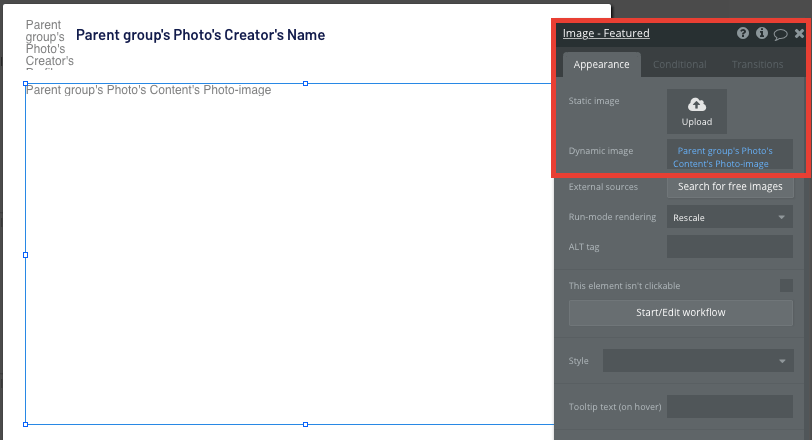Viewport: 812px width, 440px height.
Task: Switch to the Transitions tab
Action: (x=757, y=64)
